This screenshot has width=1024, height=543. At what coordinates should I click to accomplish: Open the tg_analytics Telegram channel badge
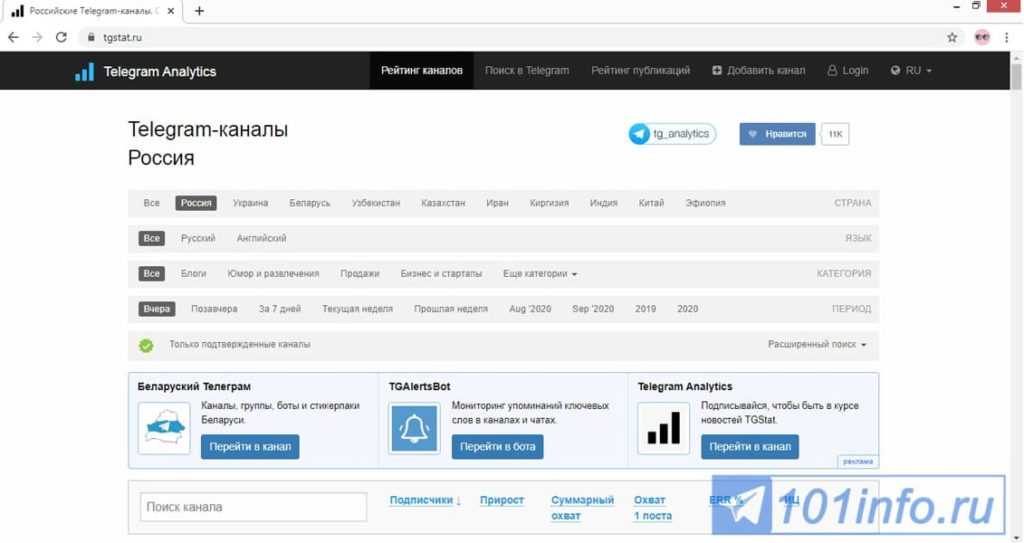coord(672,134)
